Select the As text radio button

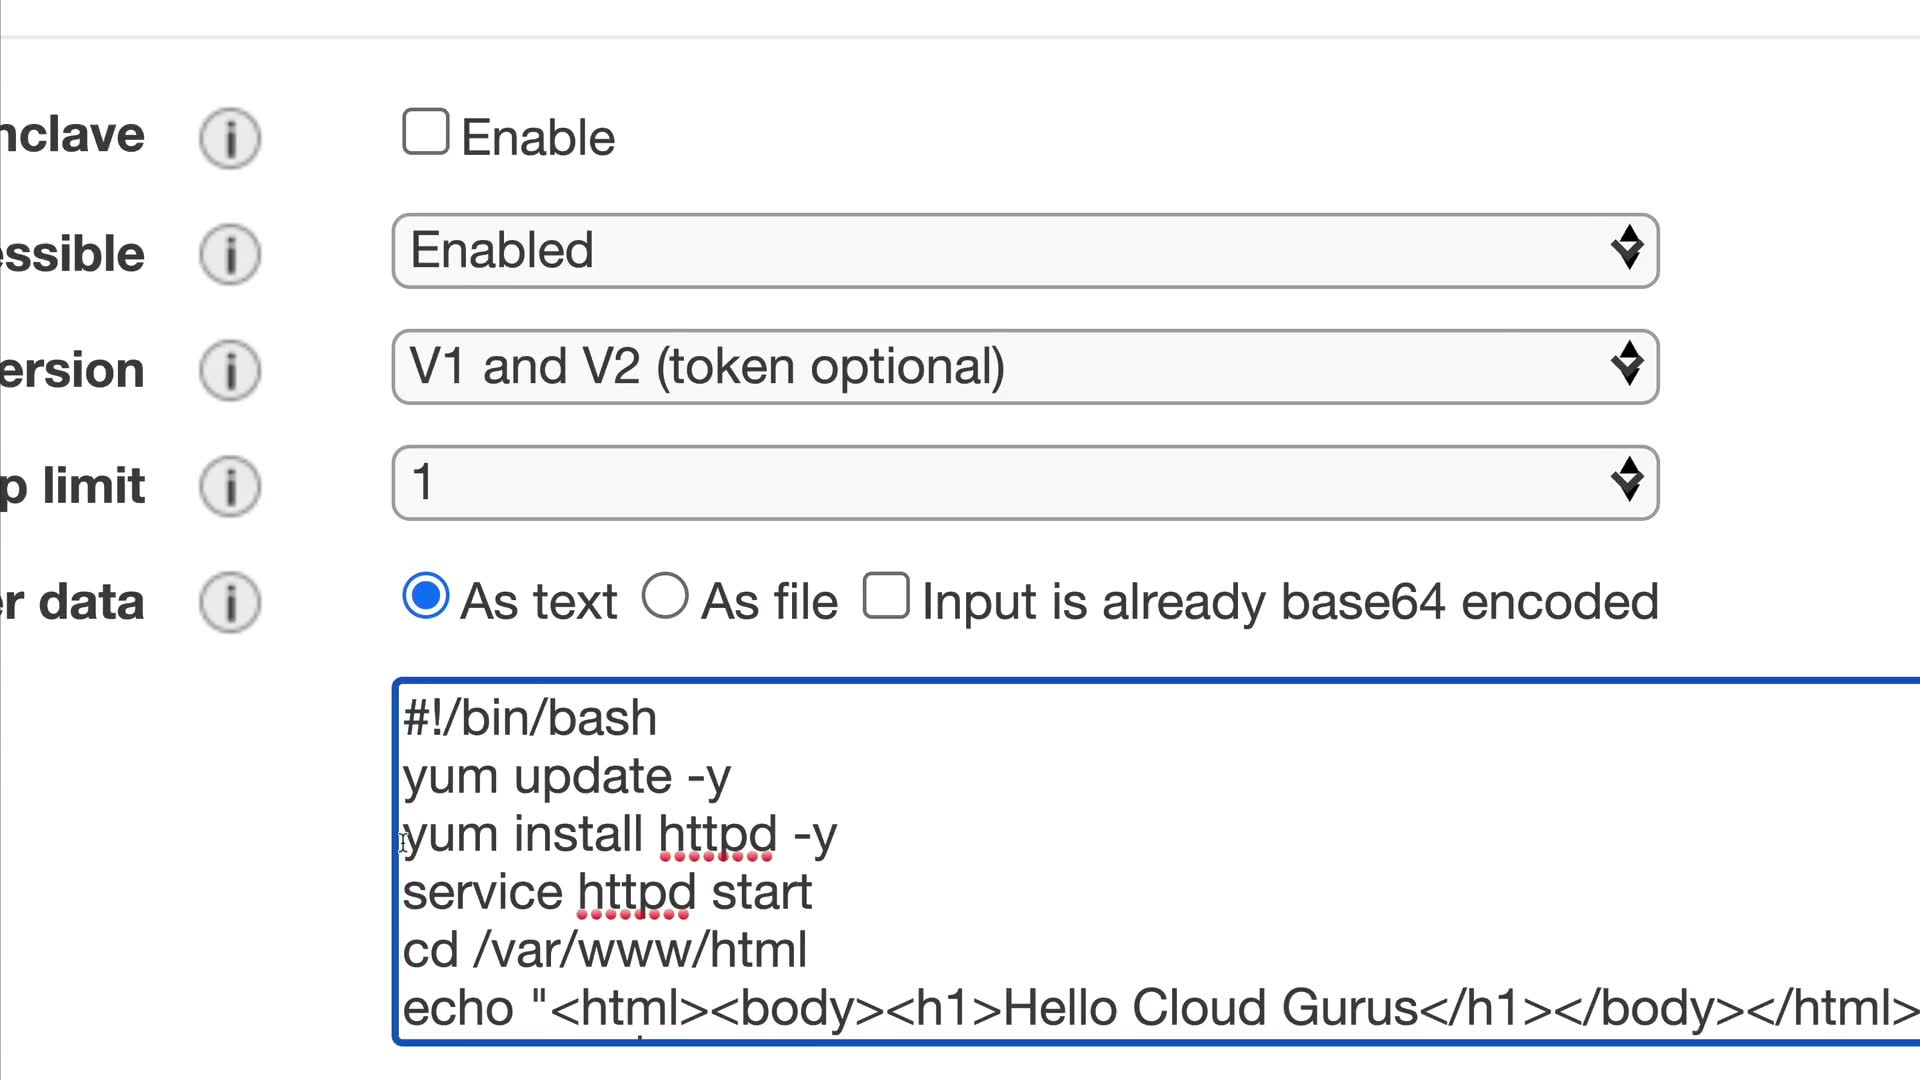pos(426,596)
